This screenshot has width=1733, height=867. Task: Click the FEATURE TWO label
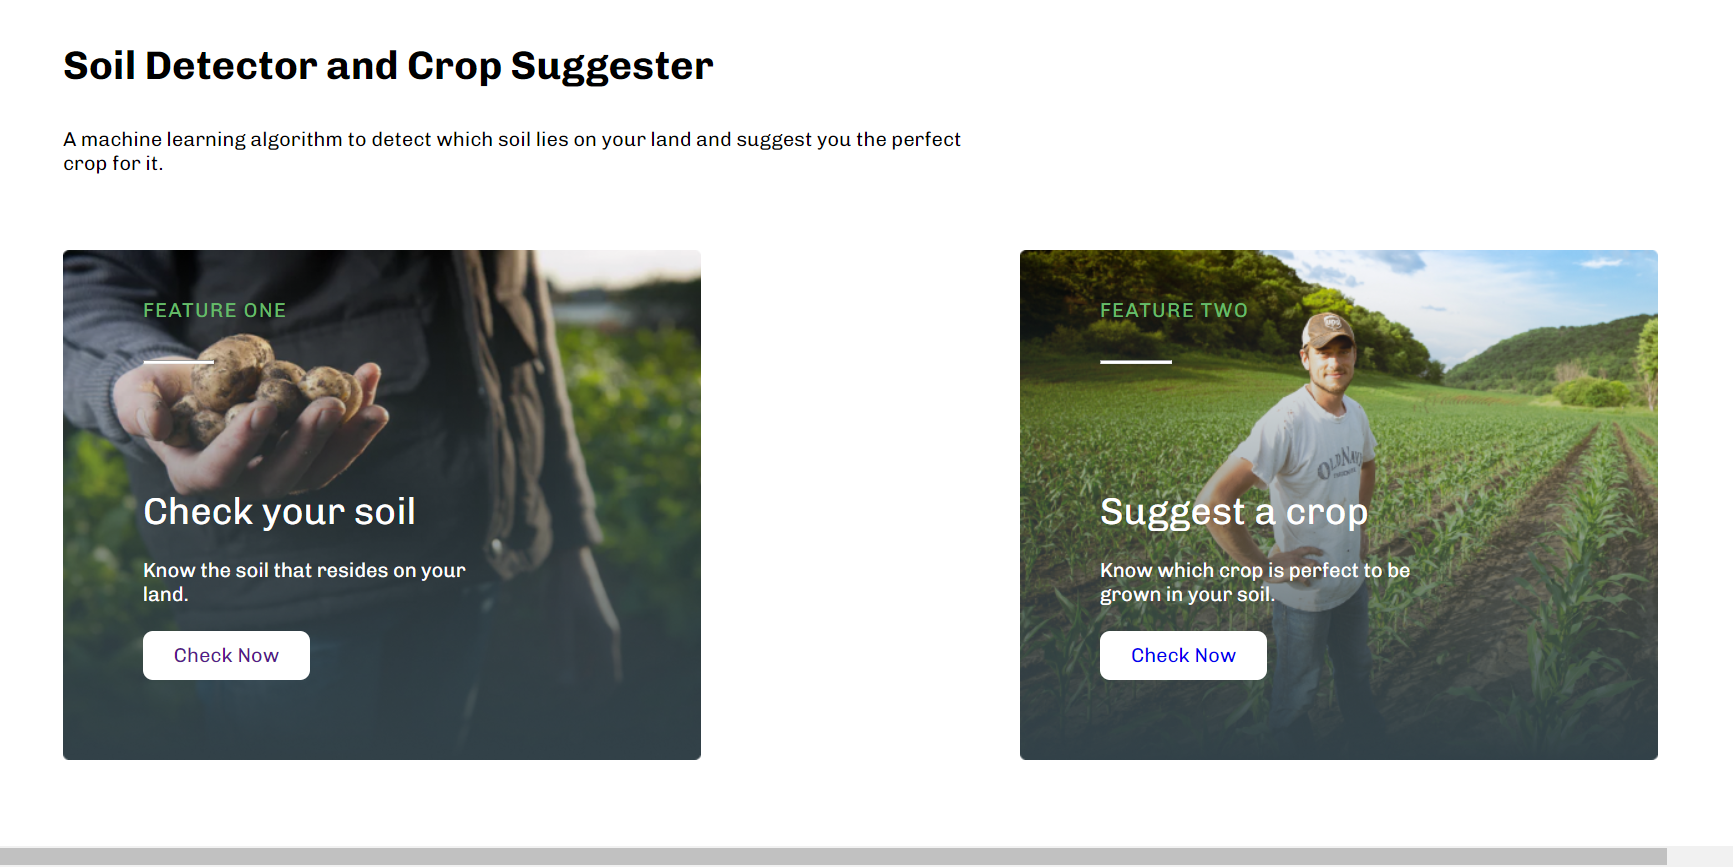coord(1174,311)
